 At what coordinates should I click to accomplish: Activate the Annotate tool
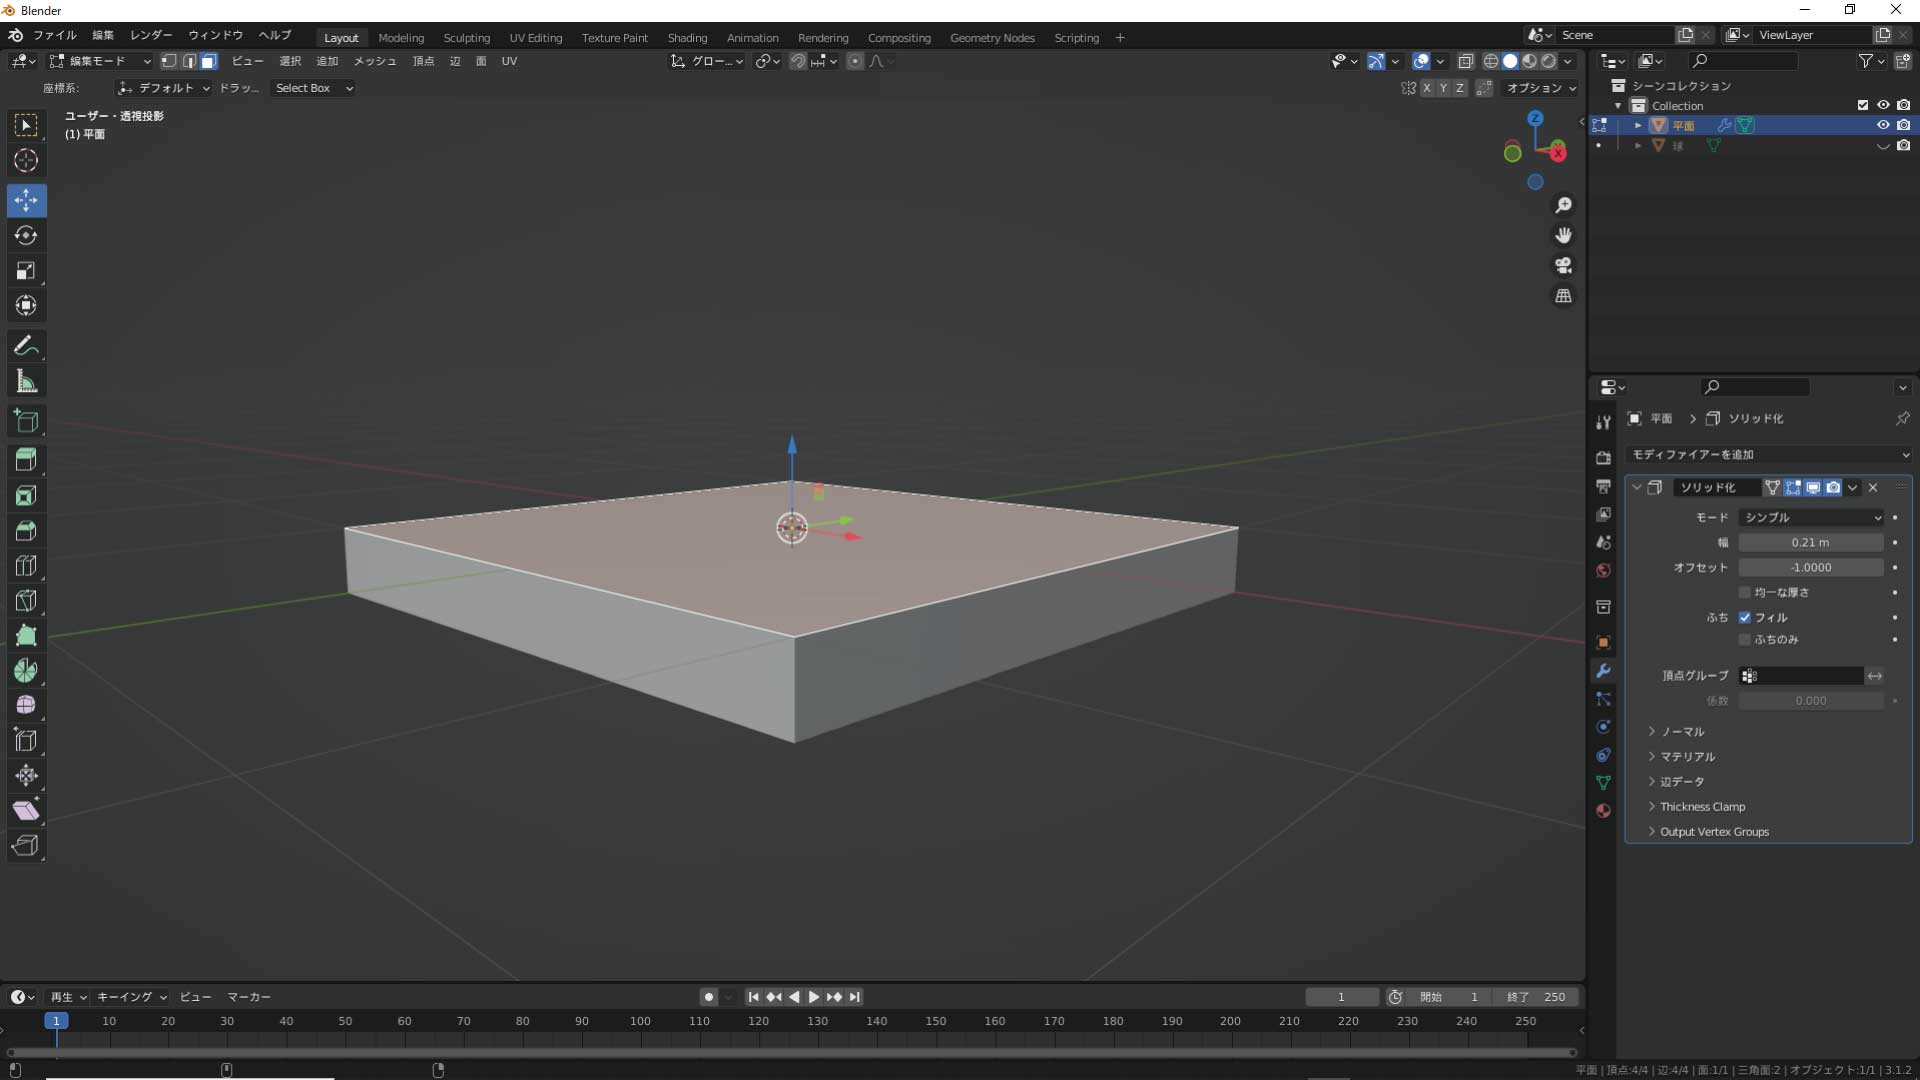click(x=26, y=345)
